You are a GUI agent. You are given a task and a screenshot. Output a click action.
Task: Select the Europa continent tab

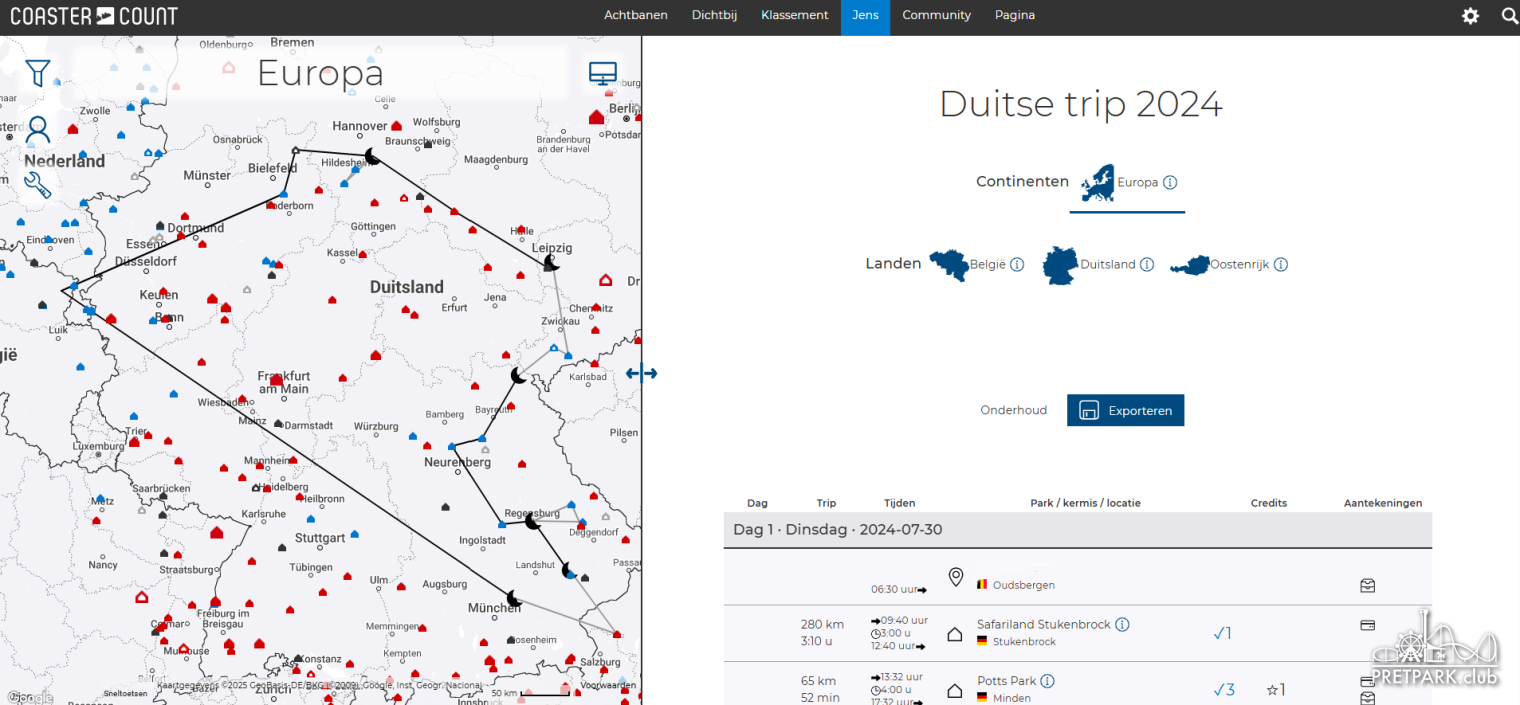point(1126,184)
